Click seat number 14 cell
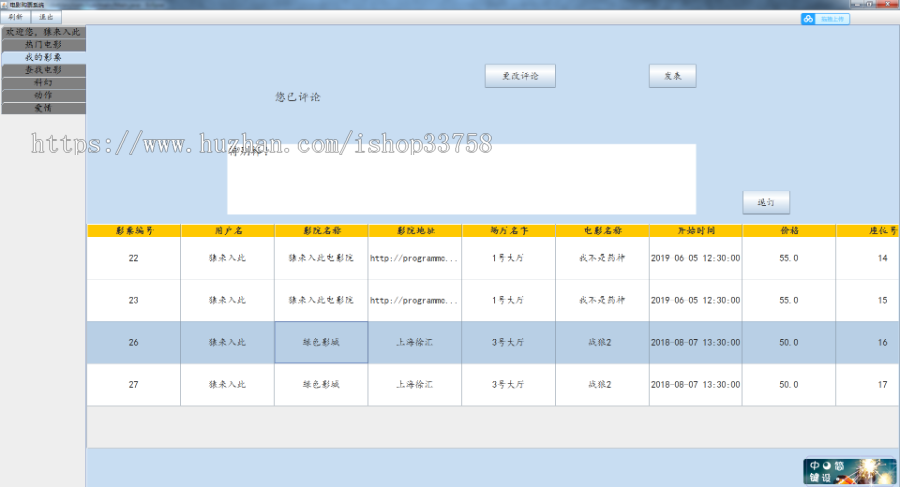 point(868,258)
